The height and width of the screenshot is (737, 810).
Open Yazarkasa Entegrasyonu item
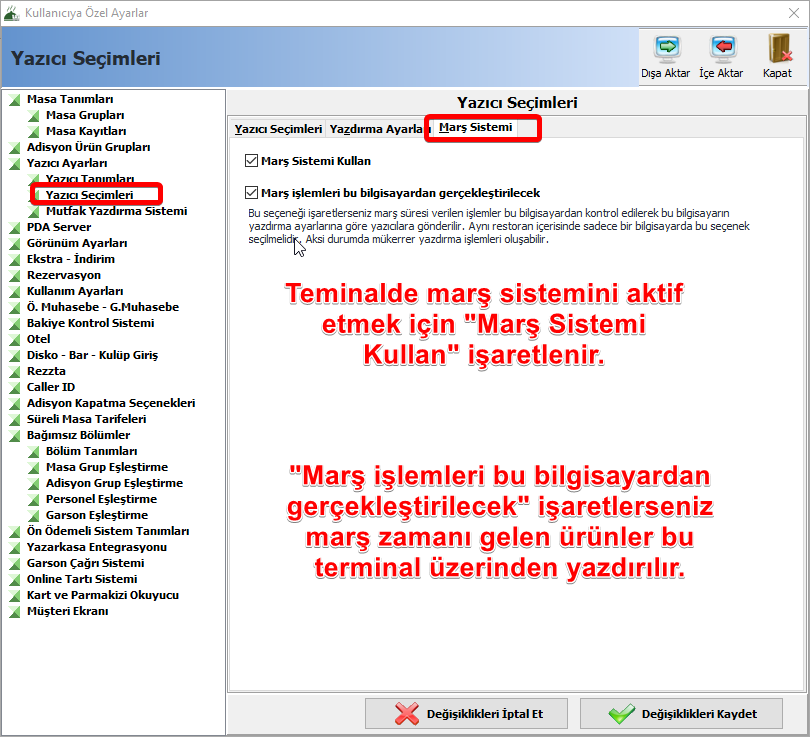(x=97, y=547)
